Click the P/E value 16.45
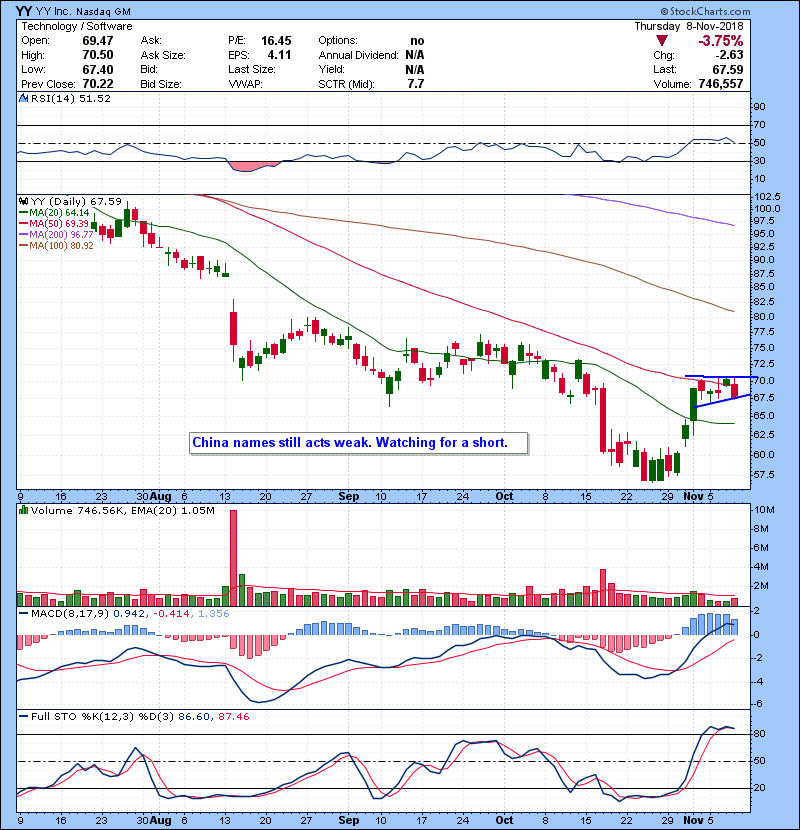The image size is (800, 830). [x=276, y=41]
